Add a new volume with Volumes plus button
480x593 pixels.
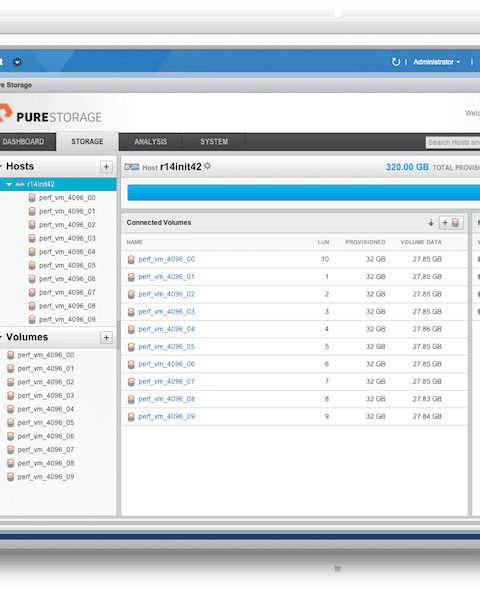[x=106, y=337]
